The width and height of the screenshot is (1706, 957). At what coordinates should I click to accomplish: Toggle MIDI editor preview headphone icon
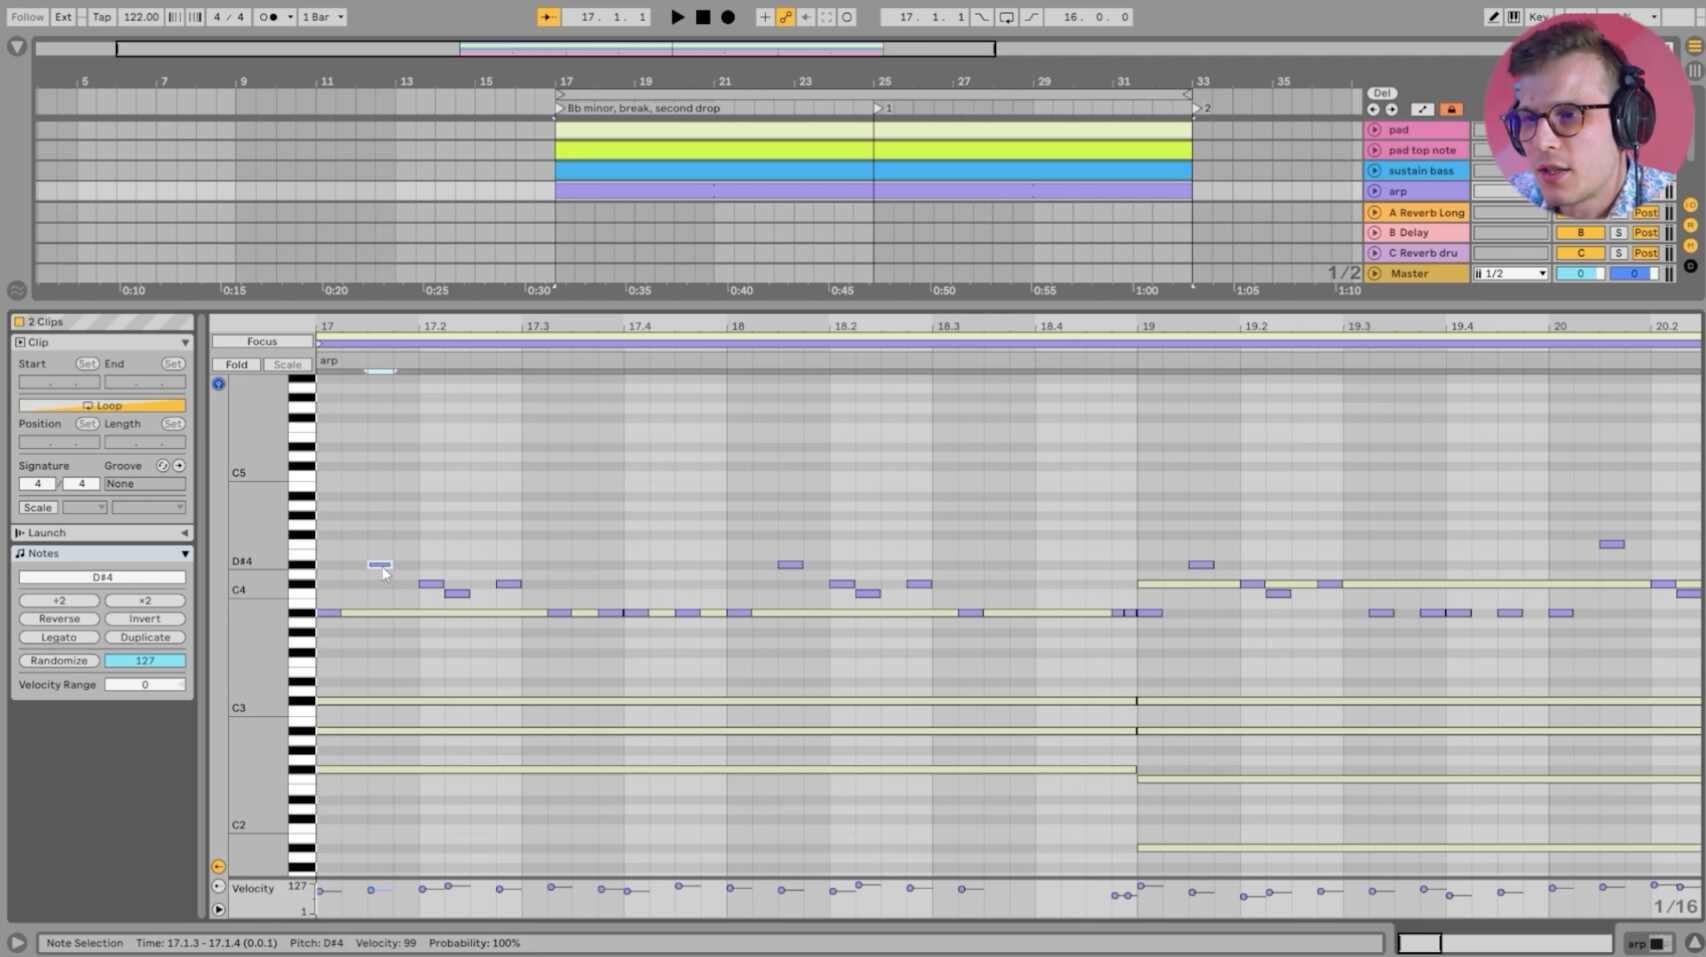(218, 384)
